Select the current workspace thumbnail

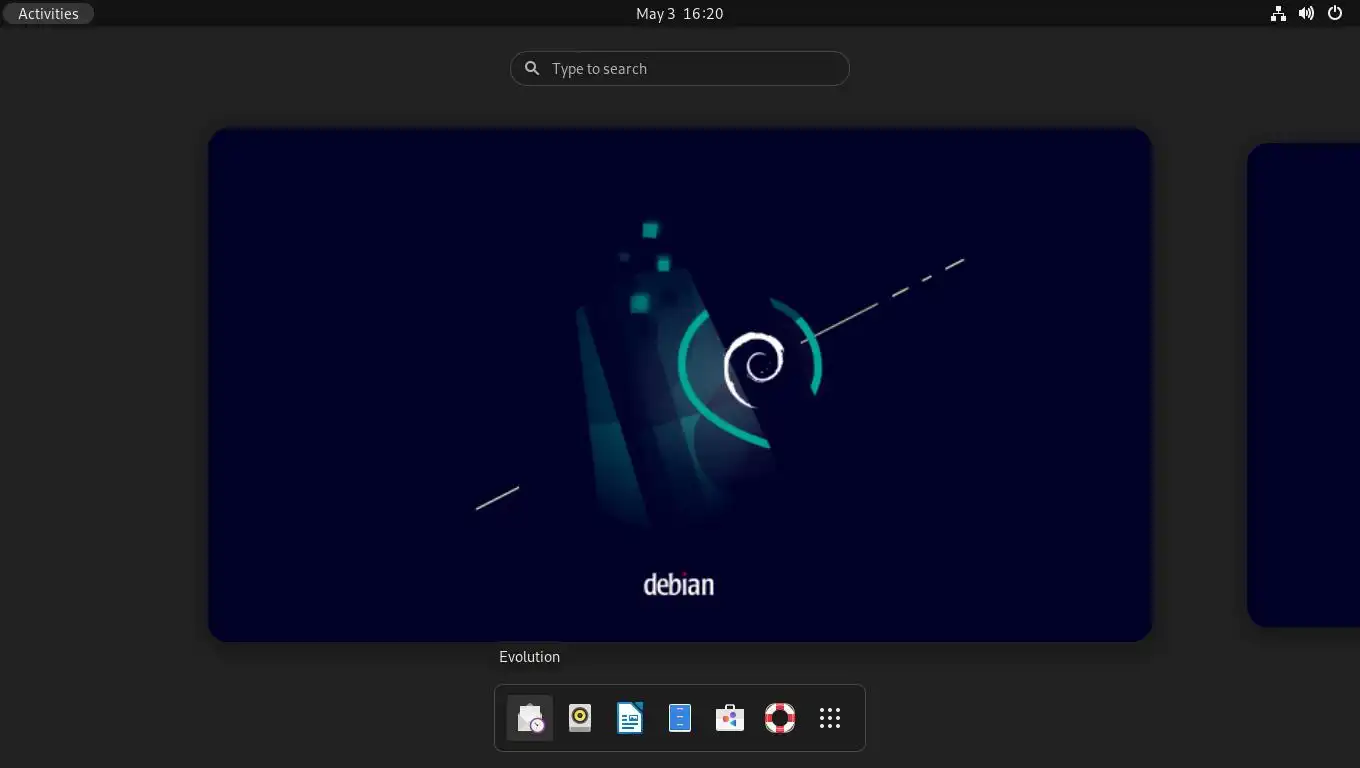[x=680, y=385]
